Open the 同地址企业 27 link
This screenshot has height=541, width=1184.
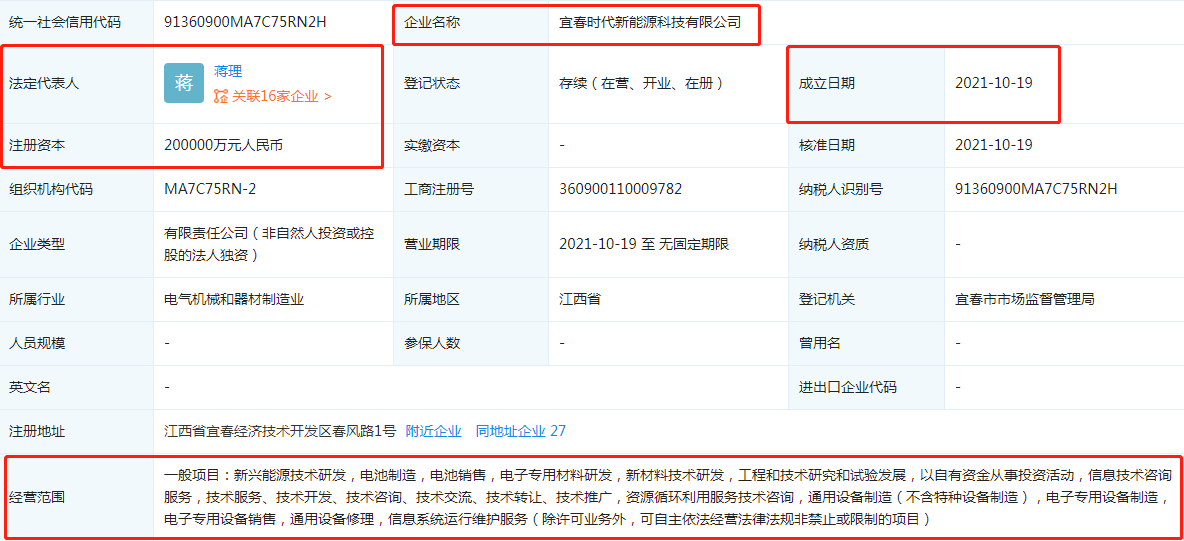point(520,431)
